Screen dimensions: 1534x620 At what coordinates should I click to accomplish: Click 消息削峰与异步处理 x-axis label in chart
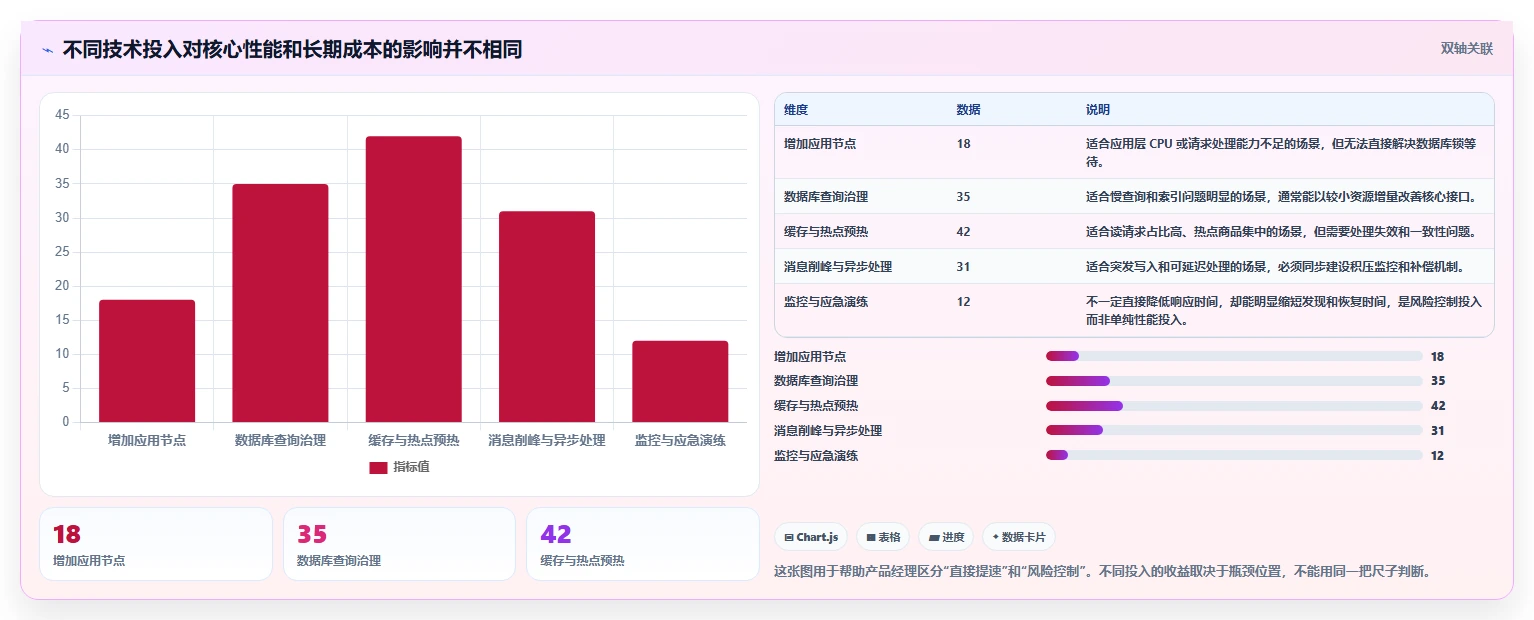[x=547, y=440]
